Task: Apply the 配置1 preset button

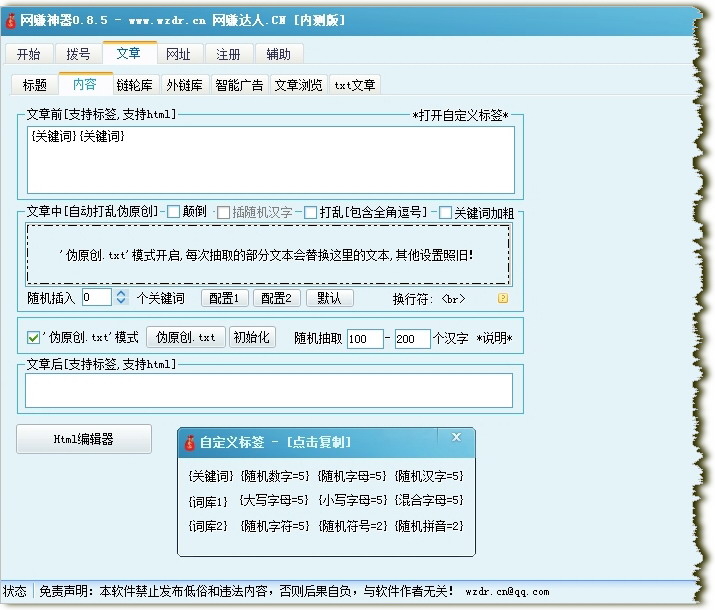Action: click(x=224, y=298)
